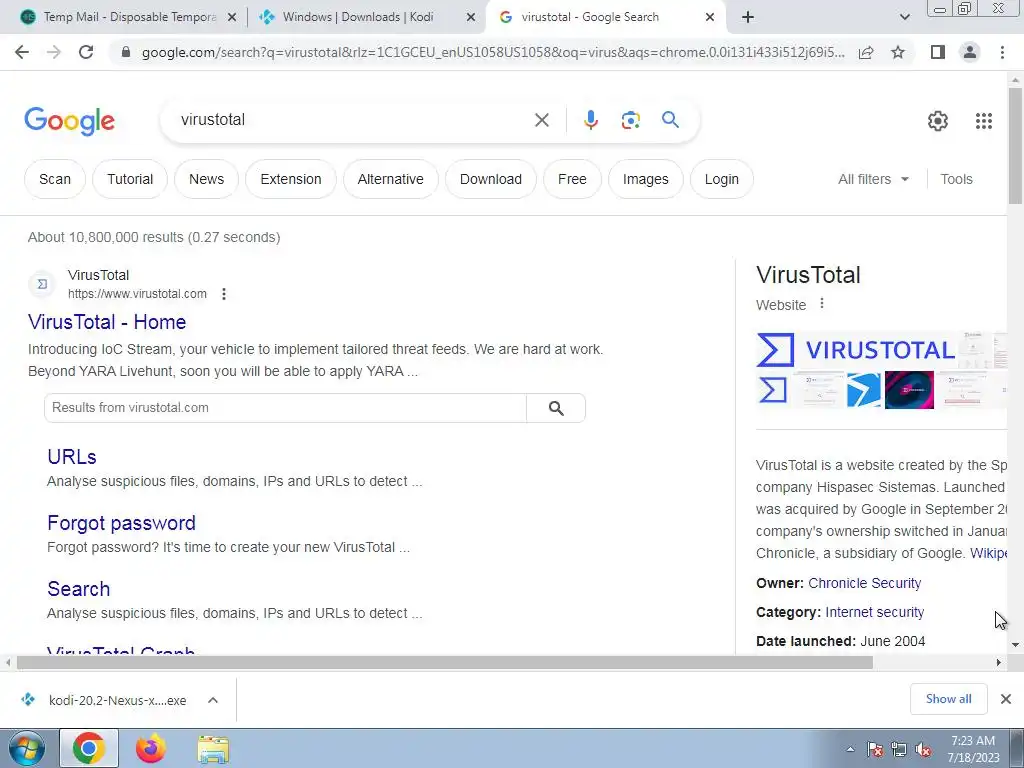Open Internet security category link
This screenshot has height=768, width=1024.
(x=874, y=612)
